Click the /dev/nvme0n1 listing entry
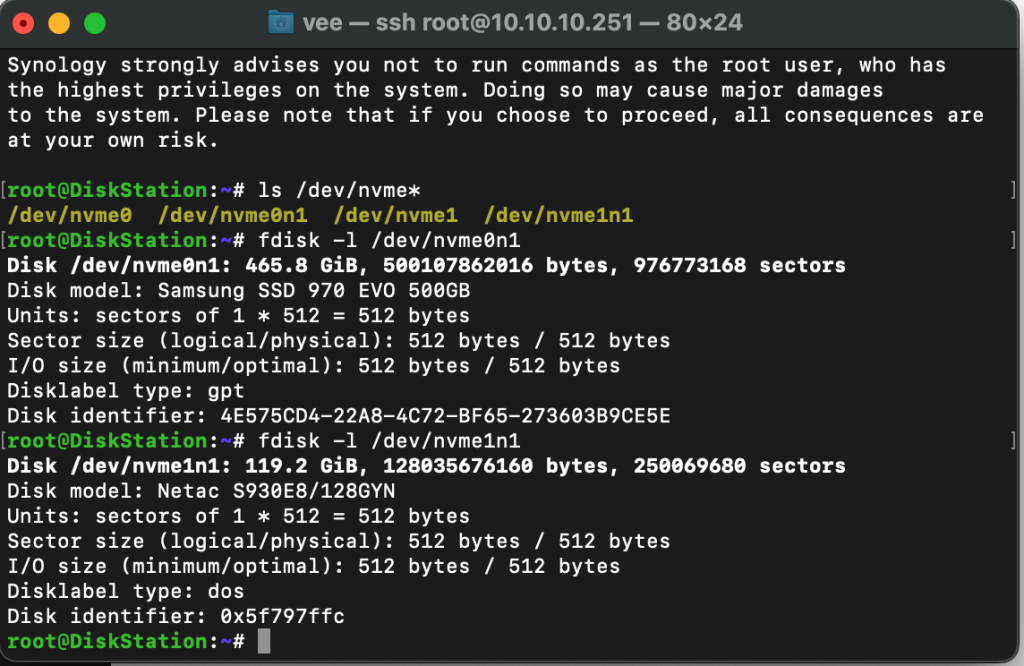 click(232, 215)
